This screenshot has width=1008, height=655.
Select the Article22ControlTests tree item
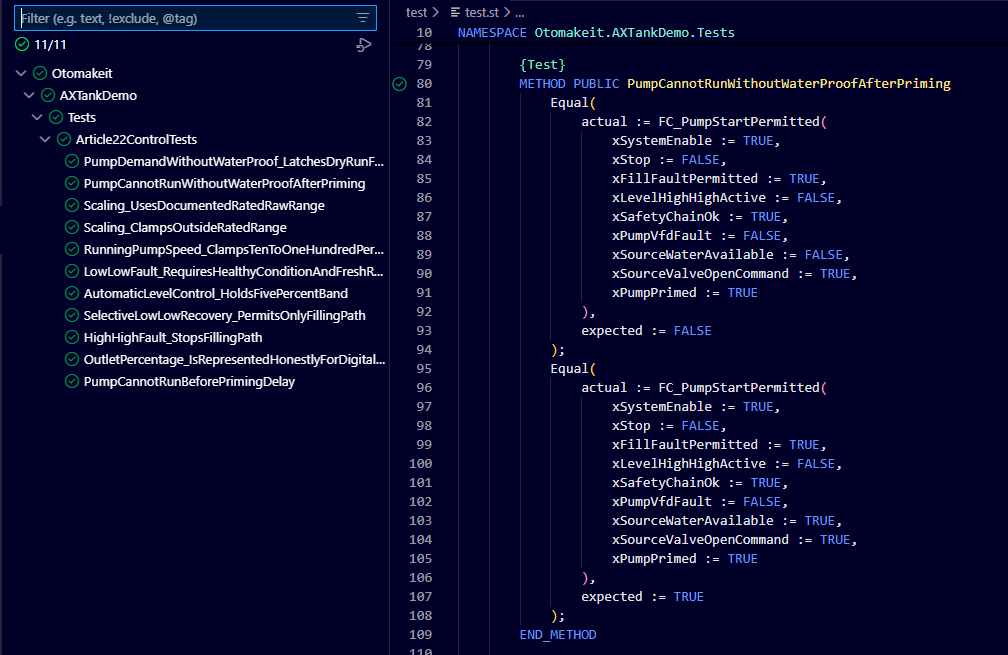(136, 139)
